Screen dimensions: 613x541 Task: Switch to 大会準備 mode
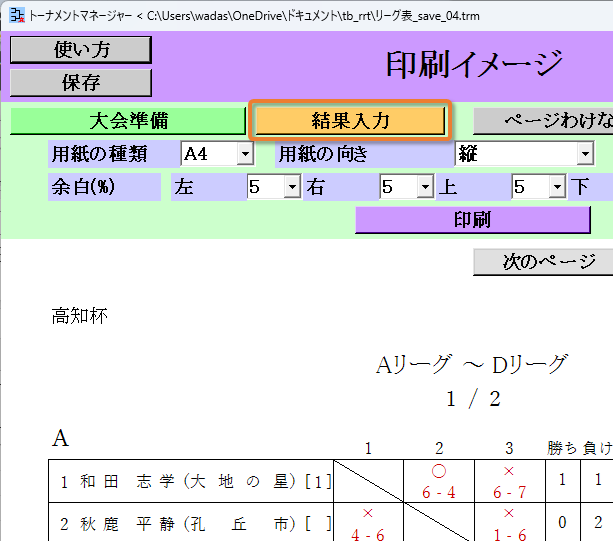click(128, 120)
